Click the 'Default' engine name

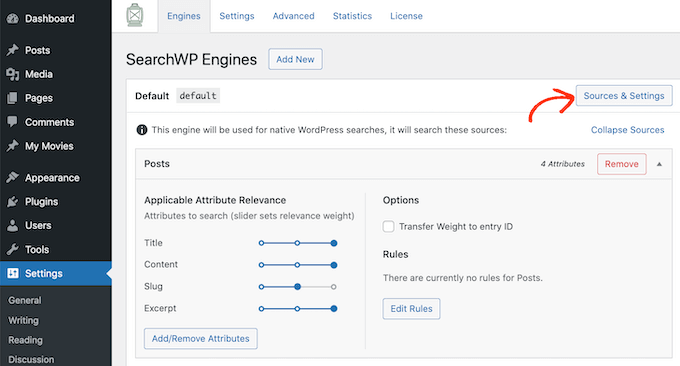[x=152, y=96]
